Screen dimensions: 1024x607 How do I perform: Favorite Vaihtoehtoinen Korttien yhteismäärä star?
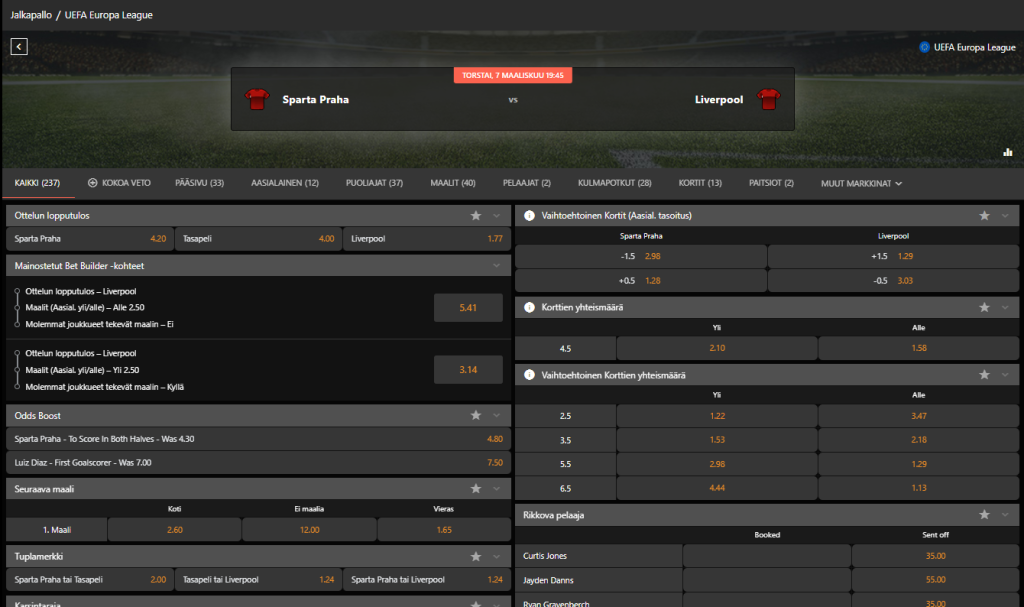(x=984, y=375)
